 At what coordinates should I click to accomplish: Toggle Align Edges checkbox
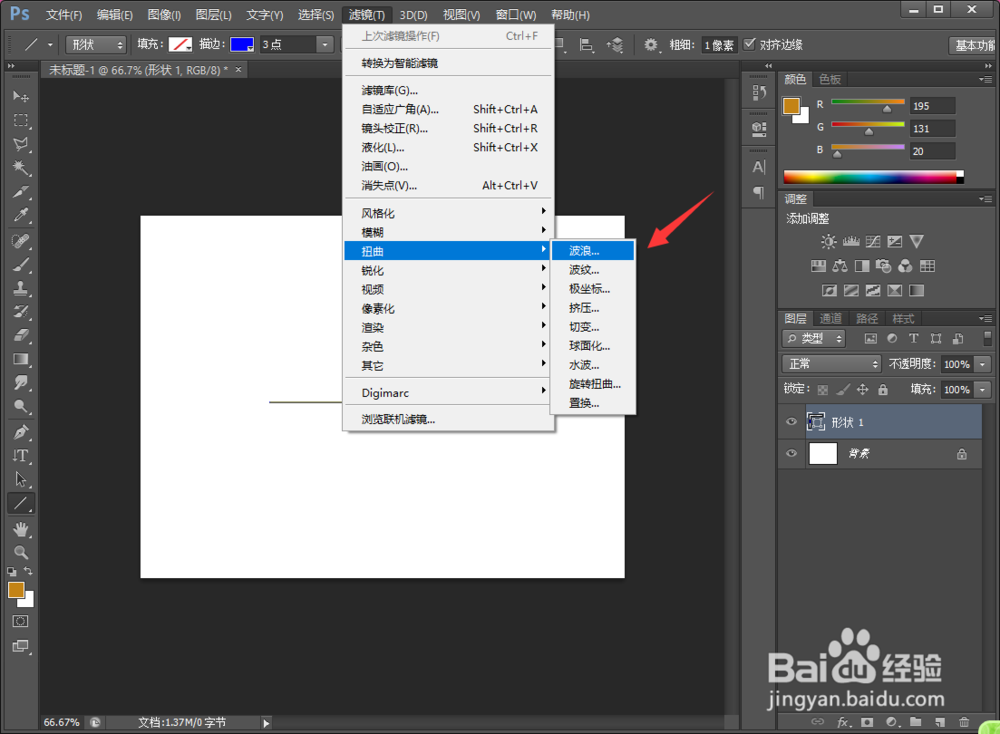click(x=749, y=44)
